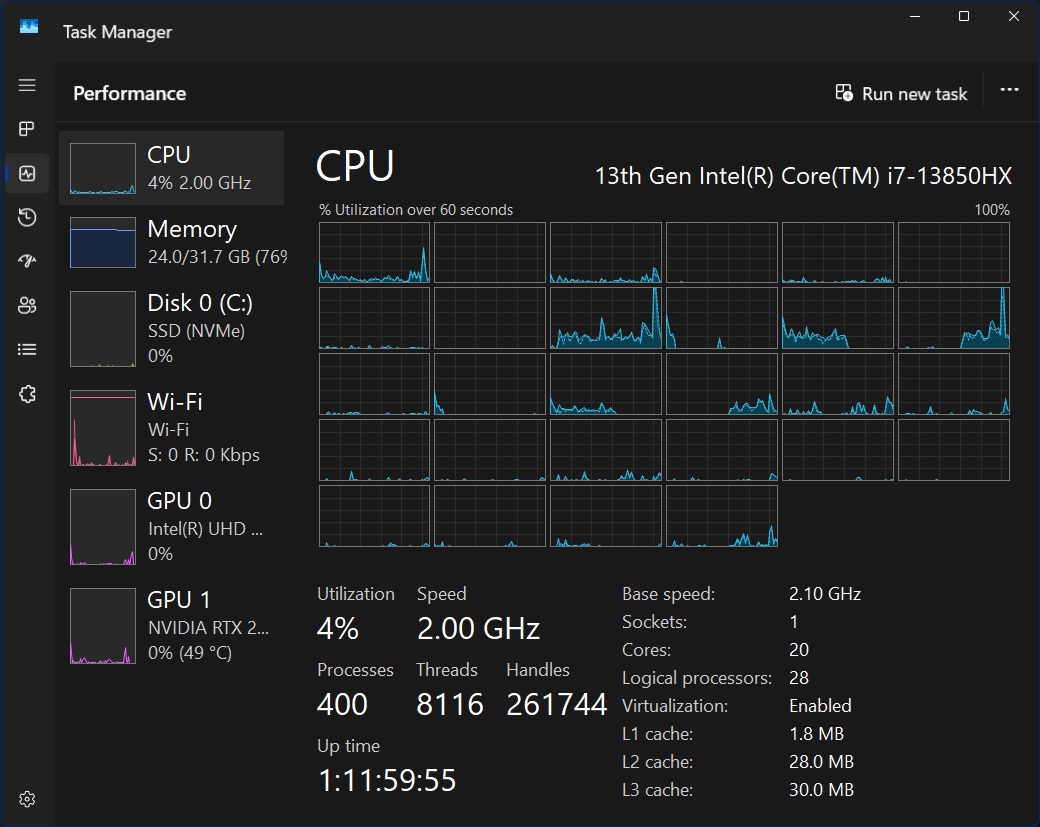Select the CPU performance entry
This screenshot has height=827, width=1040.
click(x=171, y=168)
